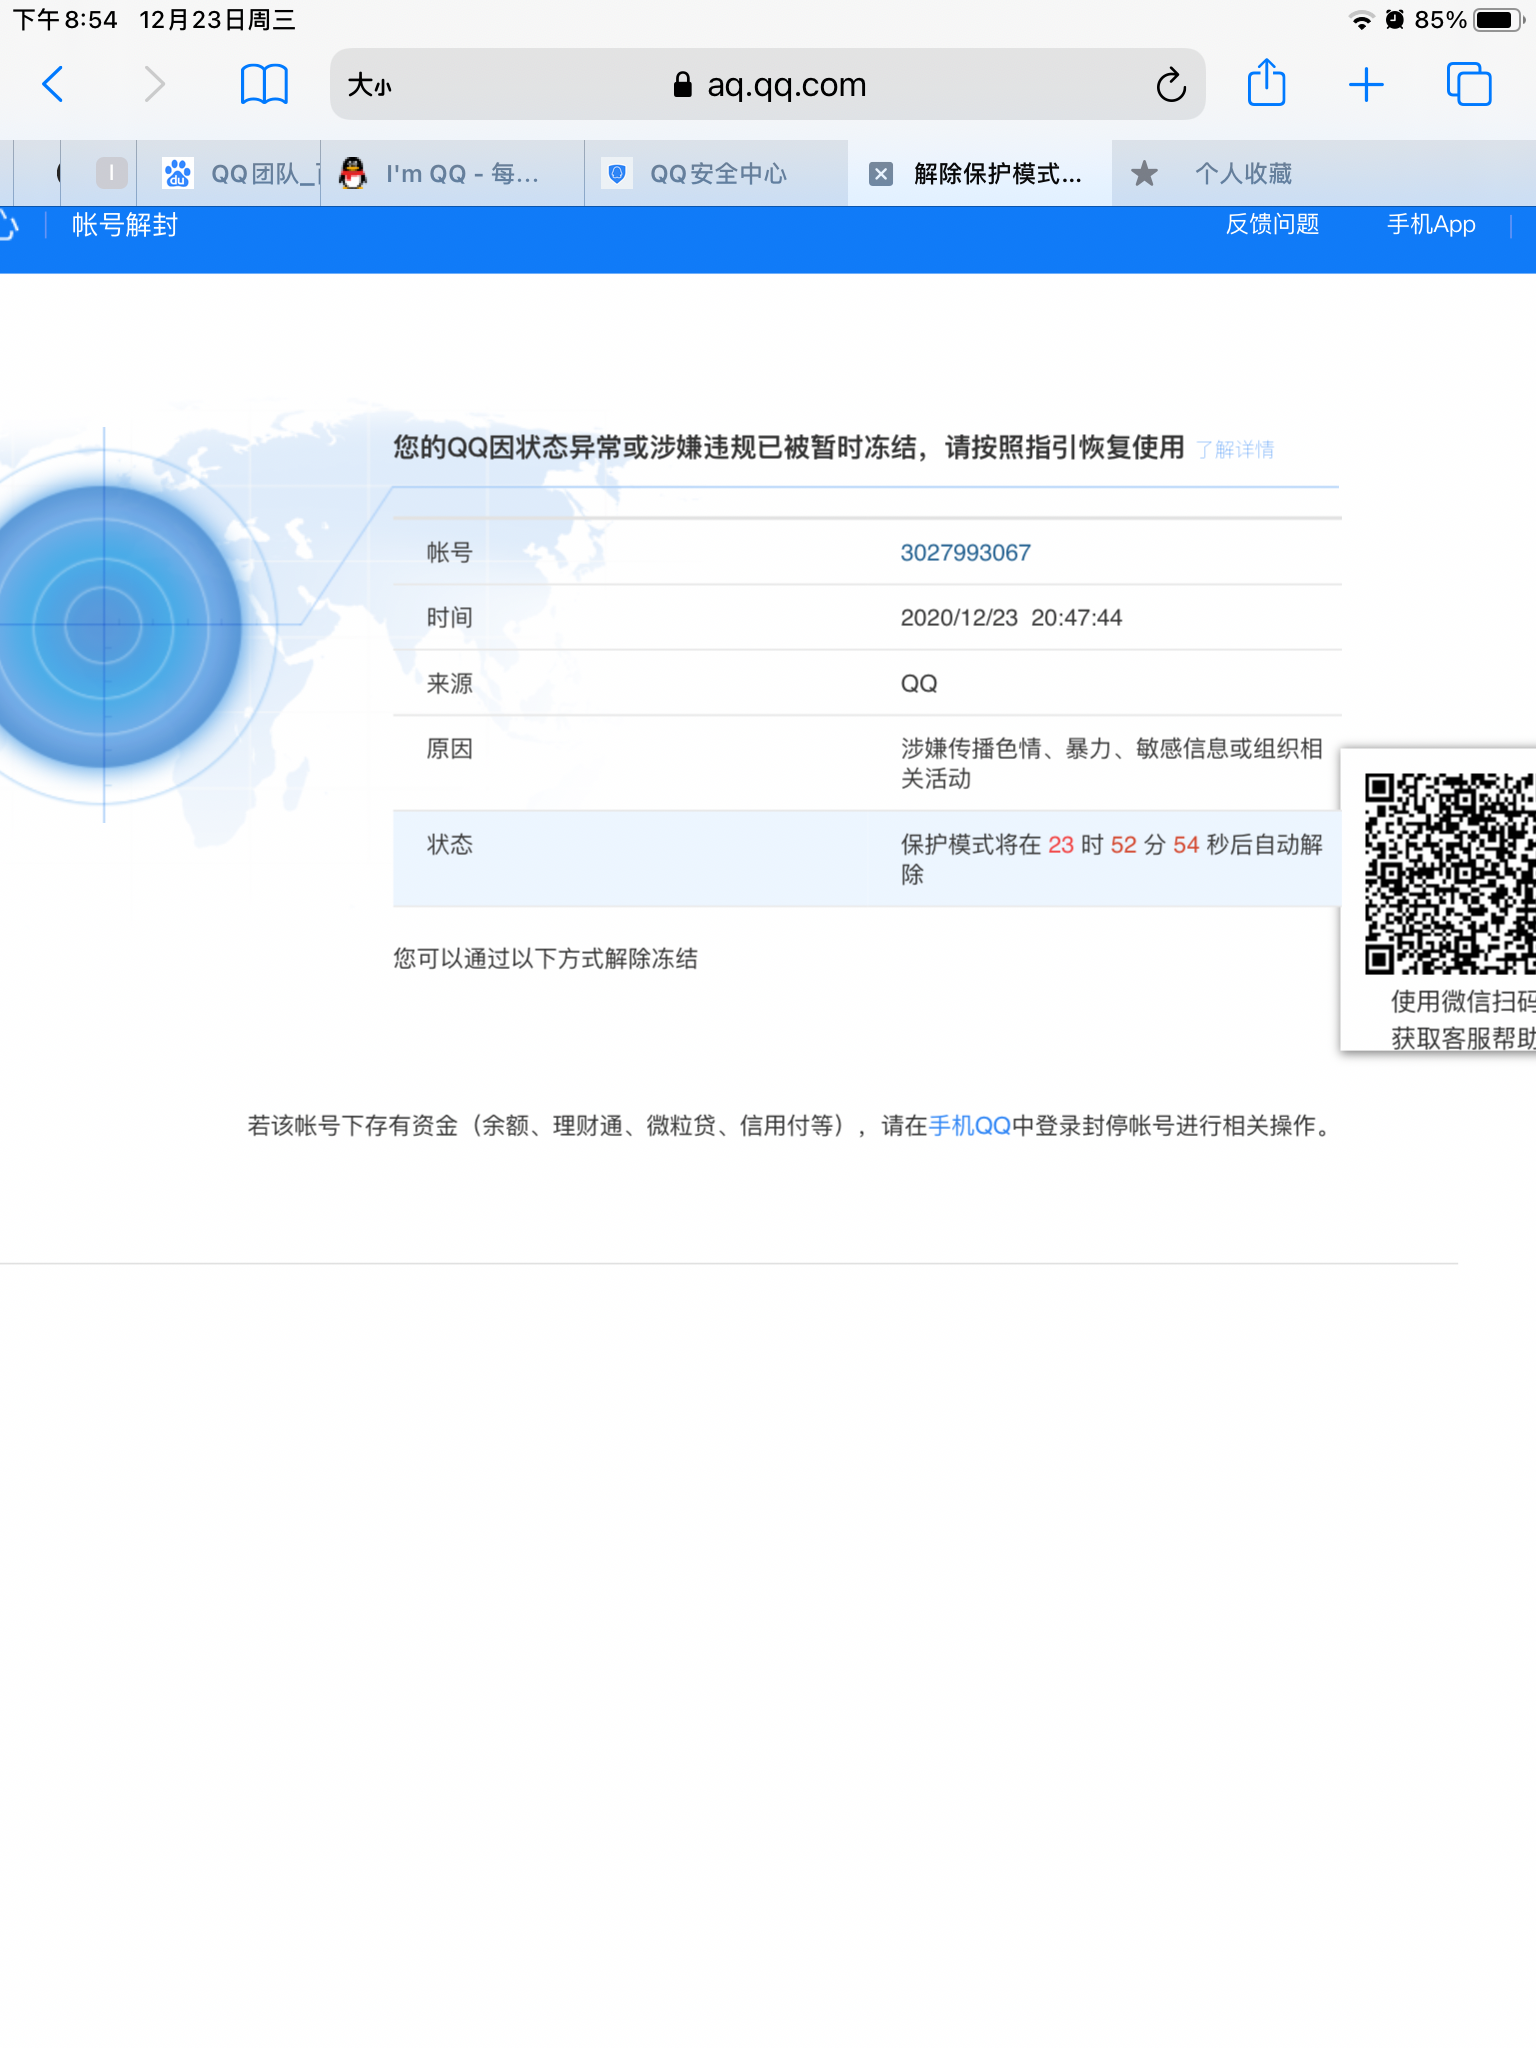The image size is (1536, 2048).
Task: Select the time value 2020/12/23 20:47:44
Action: coord(1011,618)
